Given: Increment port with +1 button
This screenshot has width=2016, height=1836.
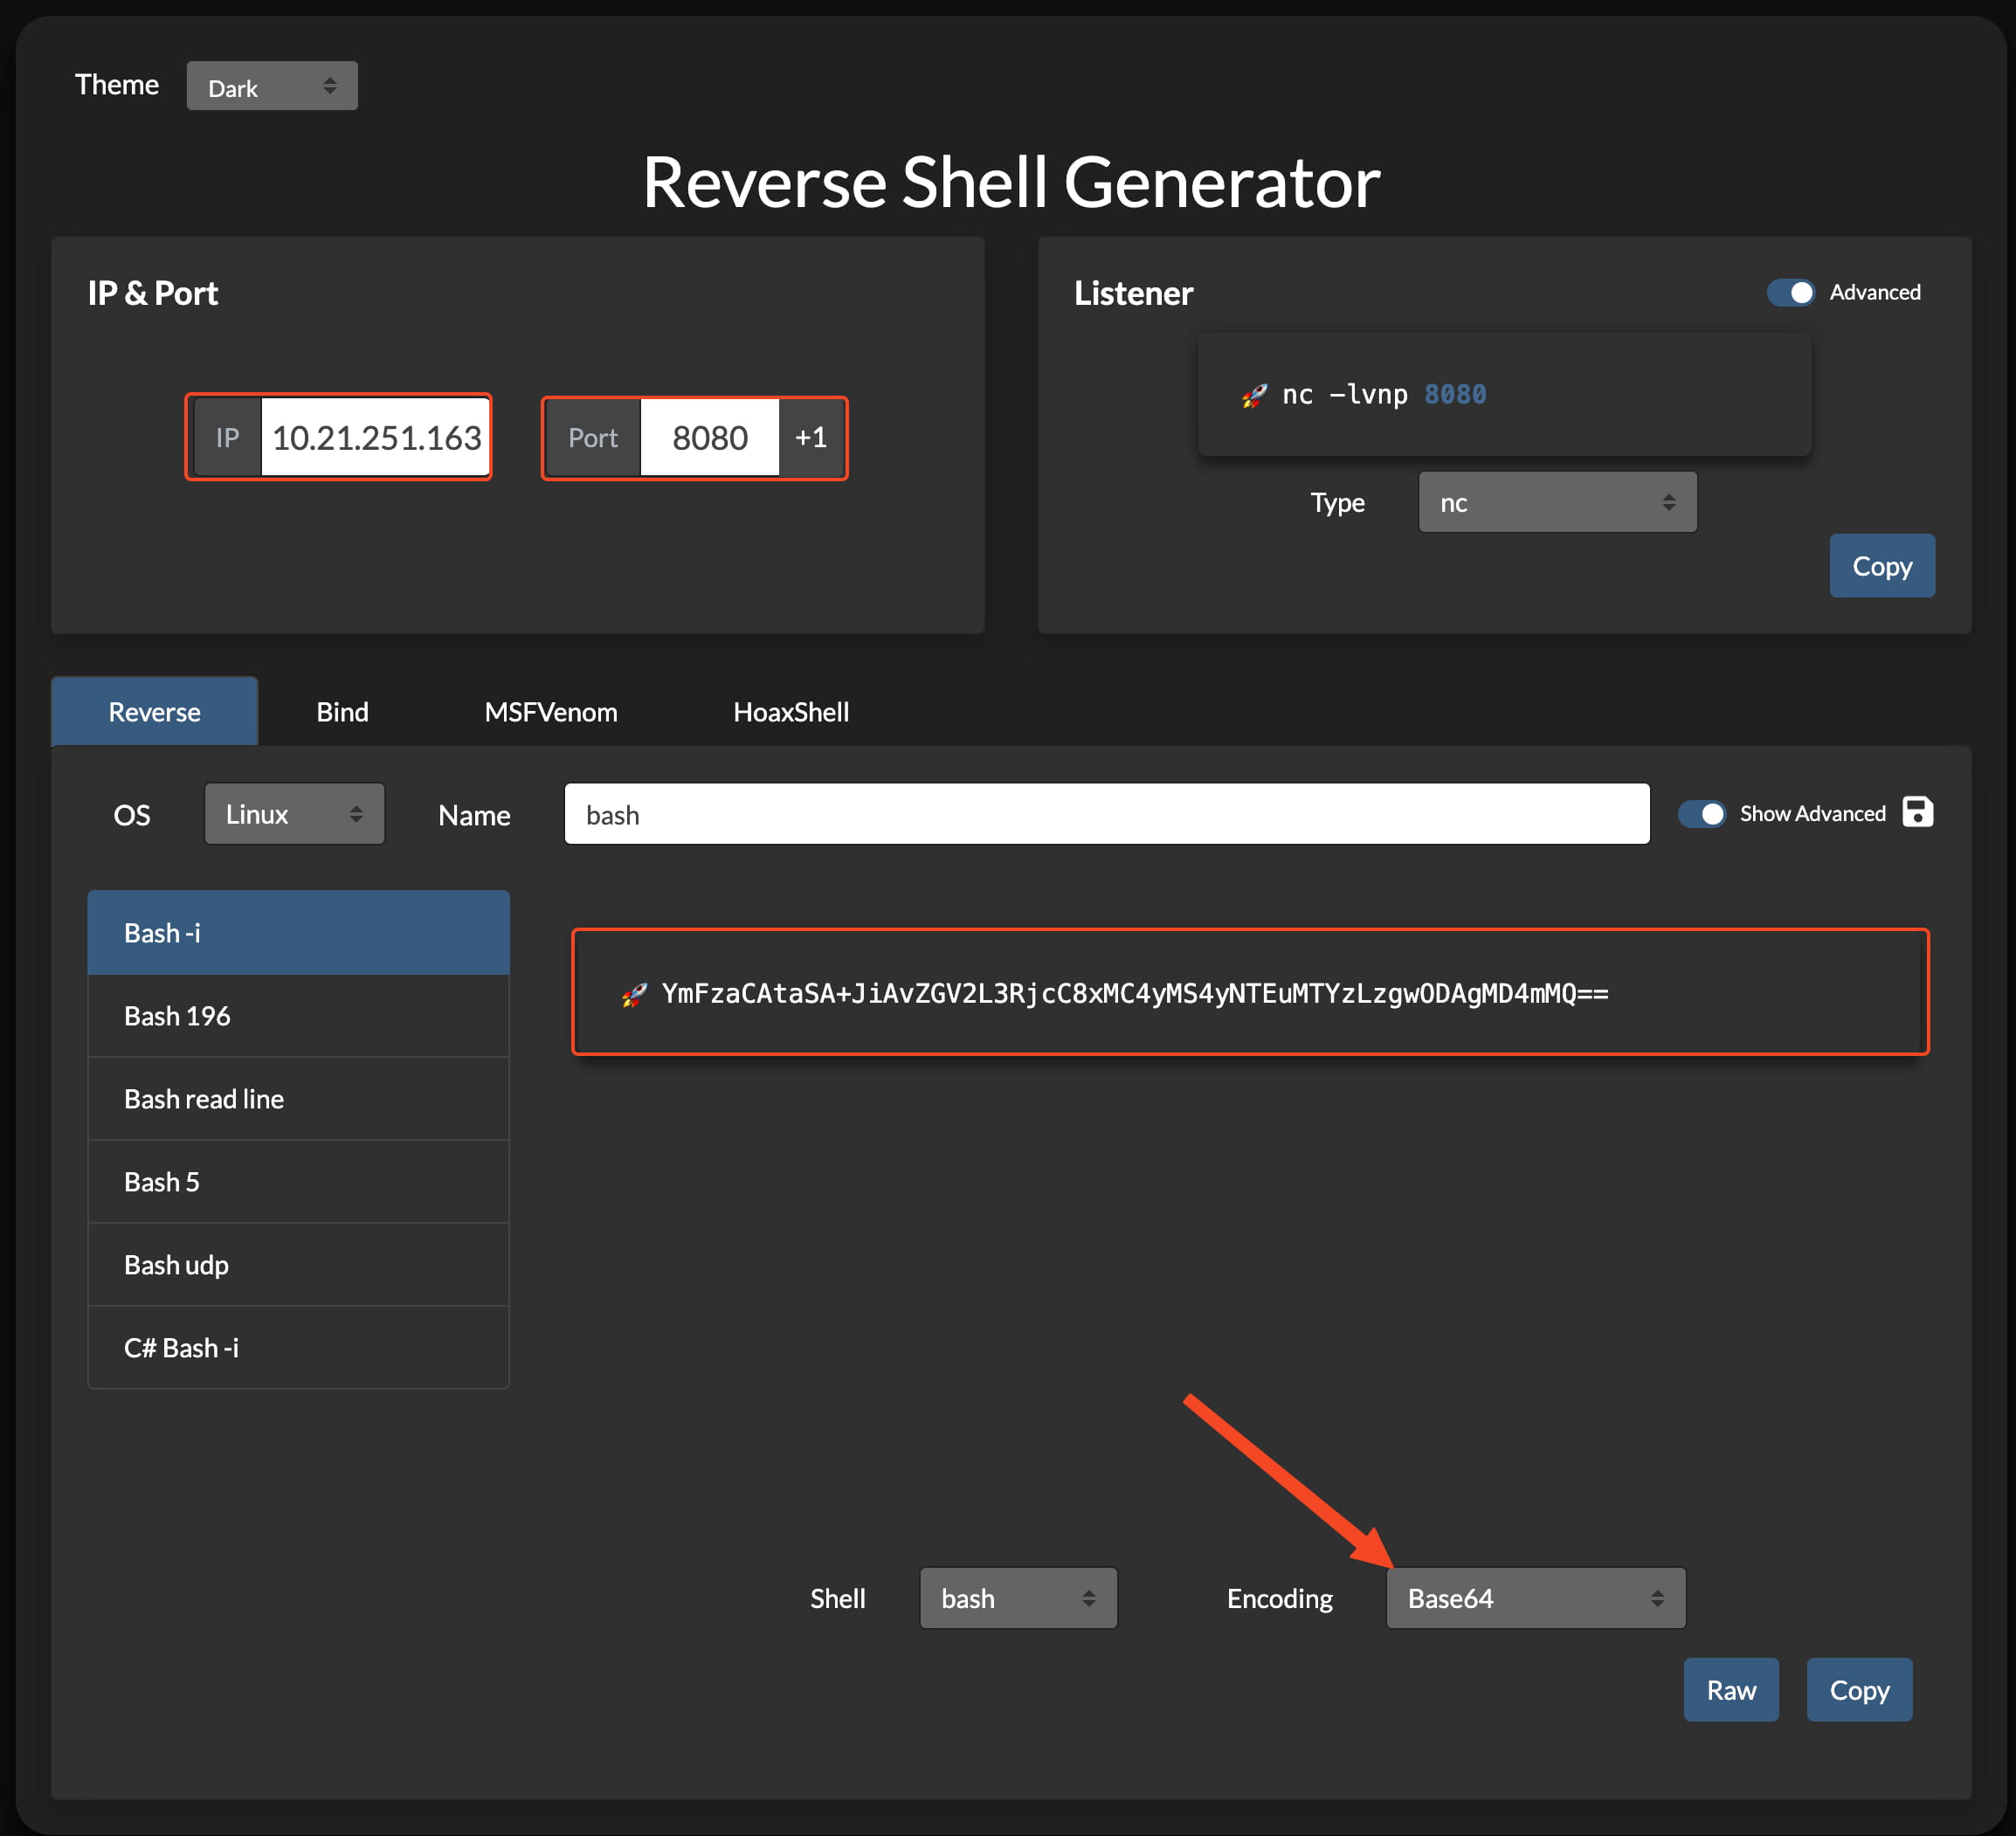Looking at the screenshot, I should click(x=810, y=438).
